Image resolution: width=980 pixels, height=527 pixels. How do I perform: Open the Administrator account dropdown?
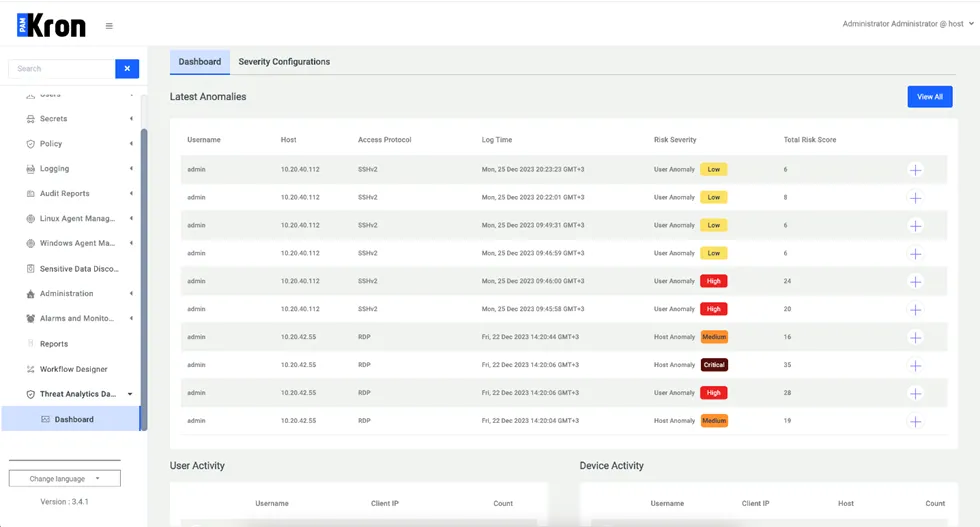[x=908, y=24]
